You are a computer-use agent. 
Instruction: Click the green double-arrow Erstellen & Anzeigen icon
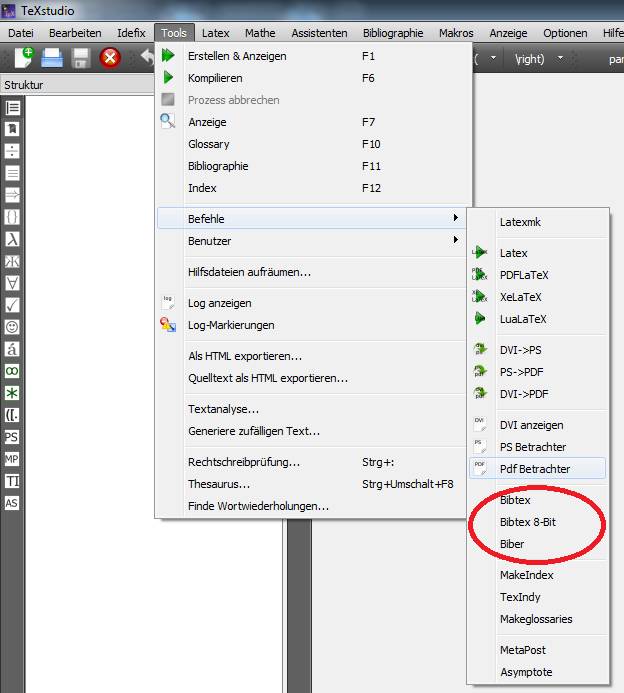(x=168, y=56)
